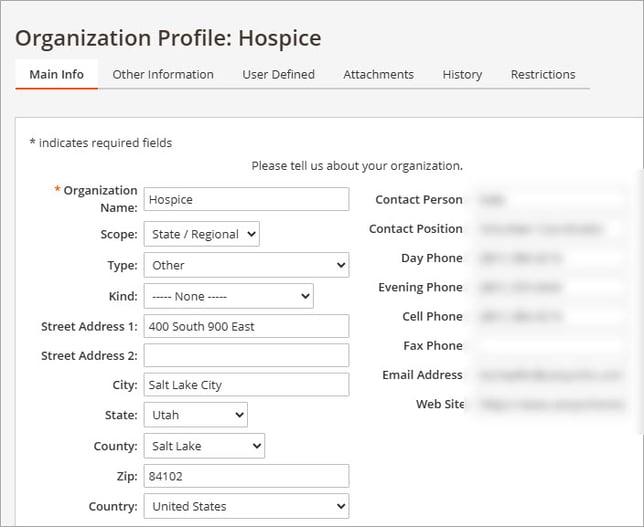Screen dimensions: 644x527
Task: Open the Scope dropdown
Action: click(x=202, y=234)
